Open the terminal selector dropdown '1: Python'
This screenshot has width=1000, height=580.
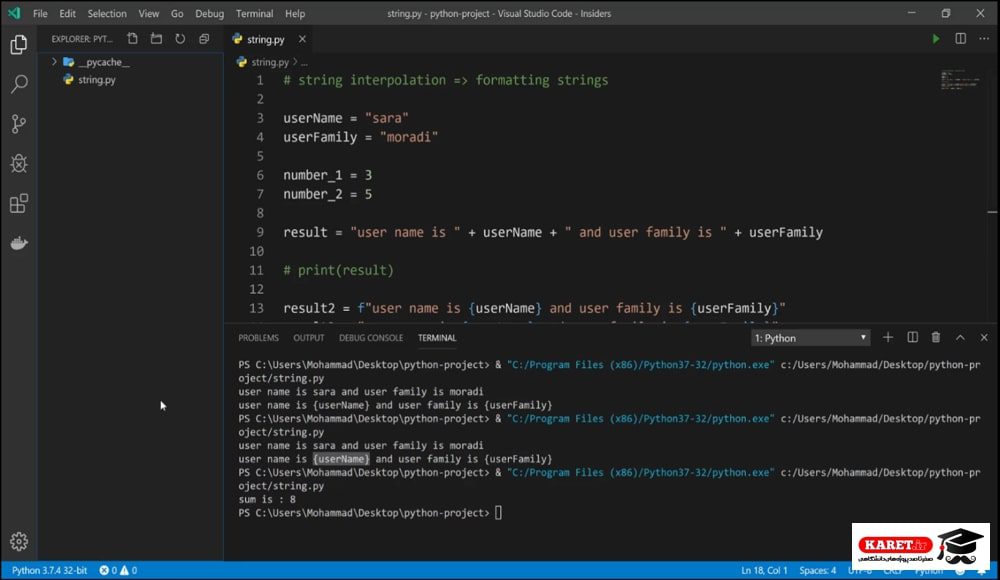[810, 338]
